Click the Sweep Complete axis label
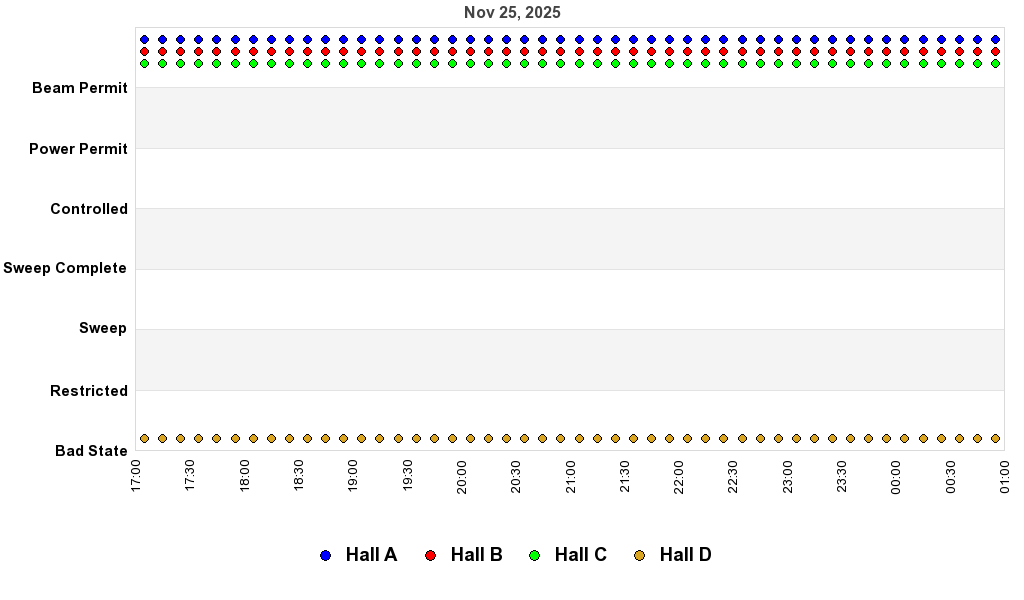 pos(65,268)
